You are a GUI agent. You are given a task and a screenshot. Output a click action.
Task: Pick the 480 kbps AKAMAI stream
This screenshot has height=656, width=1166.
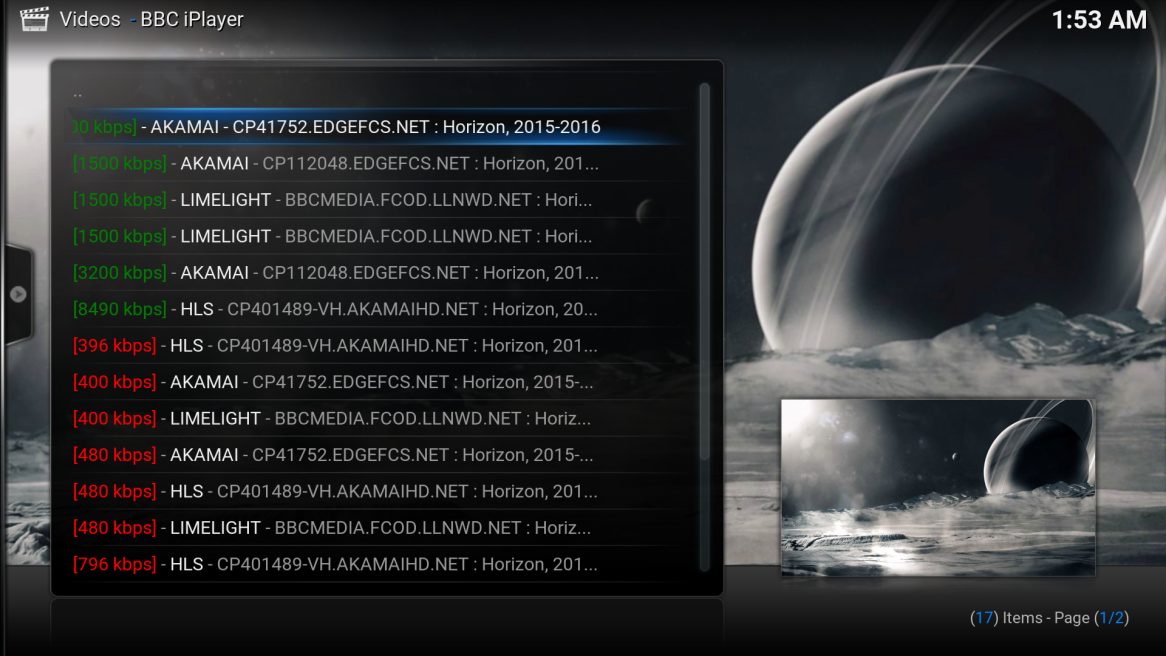379,455
